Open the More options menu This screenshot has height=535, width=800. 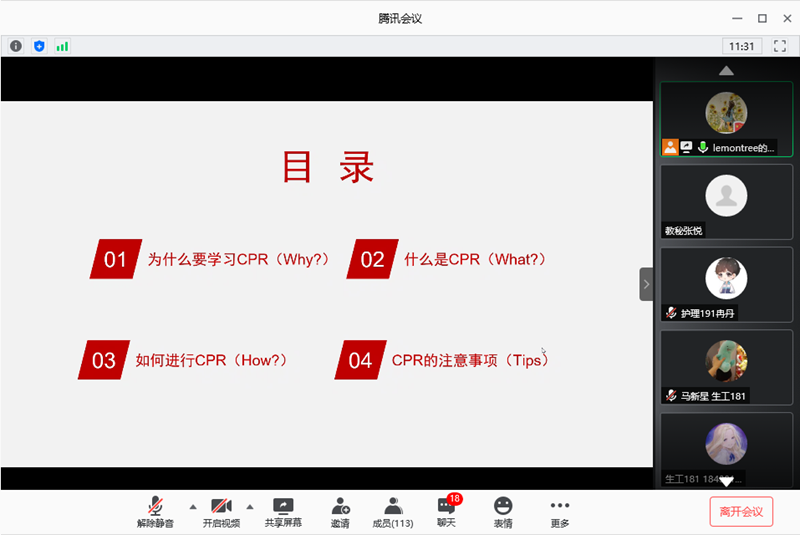pos(560,511)
